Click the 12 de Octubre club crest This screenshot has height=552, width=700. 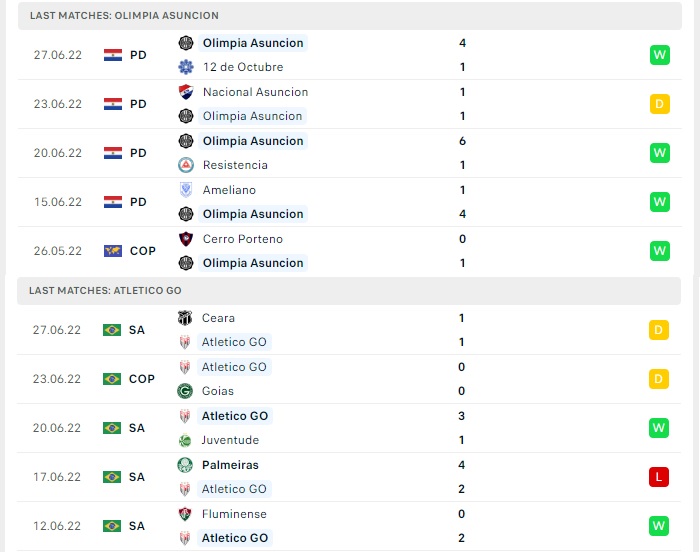pyautogui.click(x=186, y=67)
